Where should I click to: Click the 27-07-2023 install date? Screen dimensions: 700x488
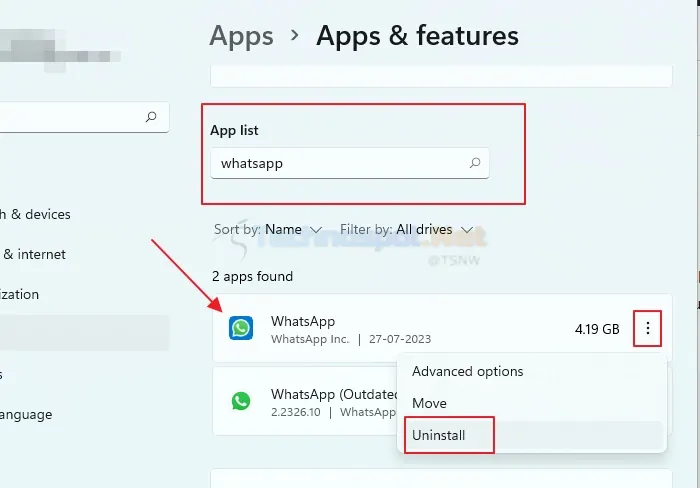pyautogui.click(x=400, y=339)
